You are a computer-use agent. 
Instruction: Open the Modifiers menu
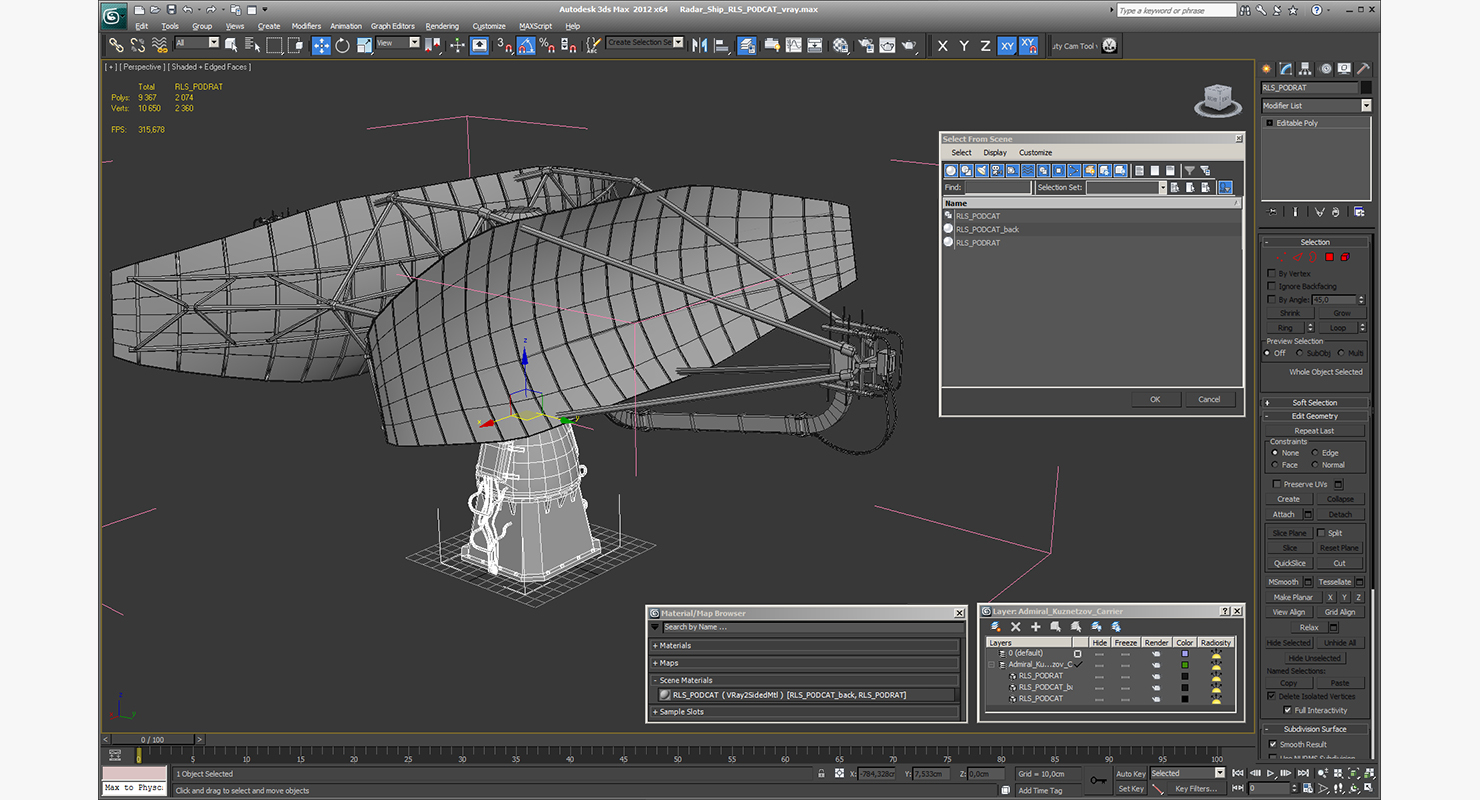click(x=306, y=26)
